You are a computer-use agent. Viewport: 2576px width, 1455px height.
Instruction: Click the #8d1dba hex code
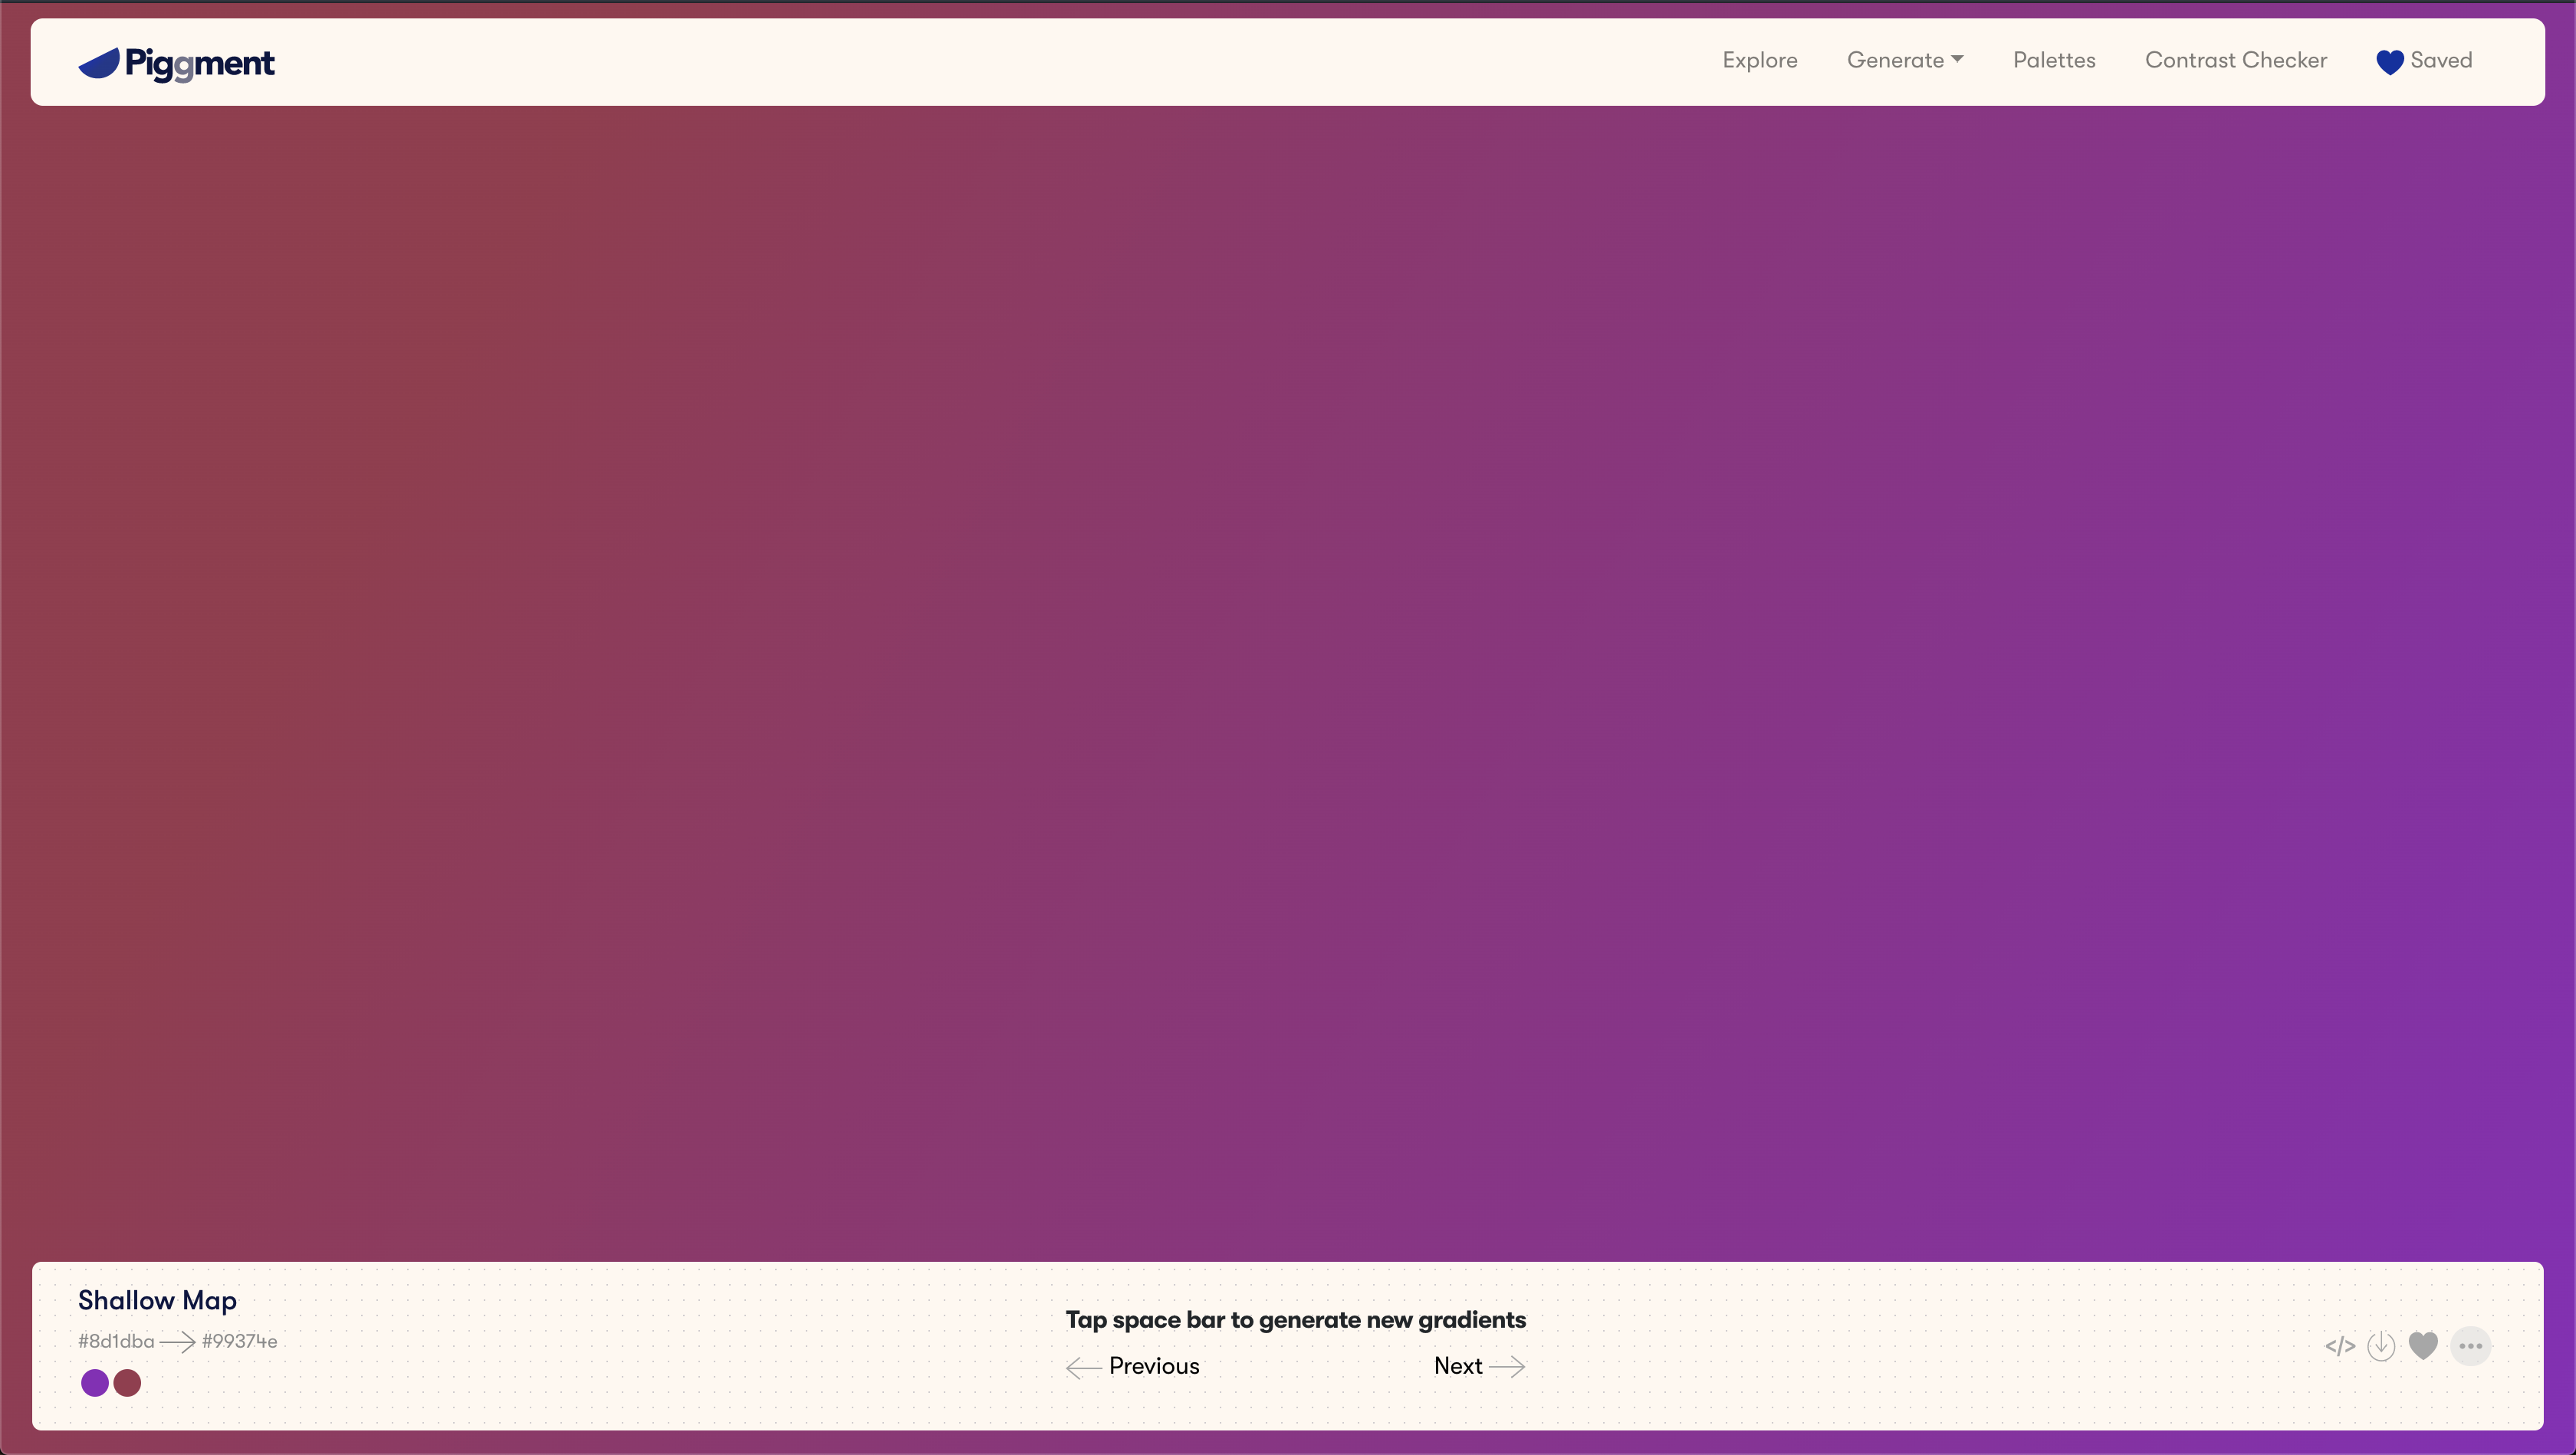pyautogui.click(x=116, y=1341)
